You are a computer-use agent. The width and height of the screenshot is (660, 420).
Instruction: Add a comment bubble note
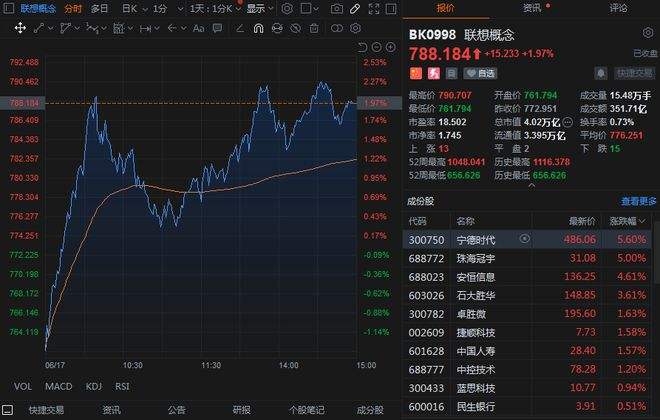pyautogui.click(x=217, y=28)
